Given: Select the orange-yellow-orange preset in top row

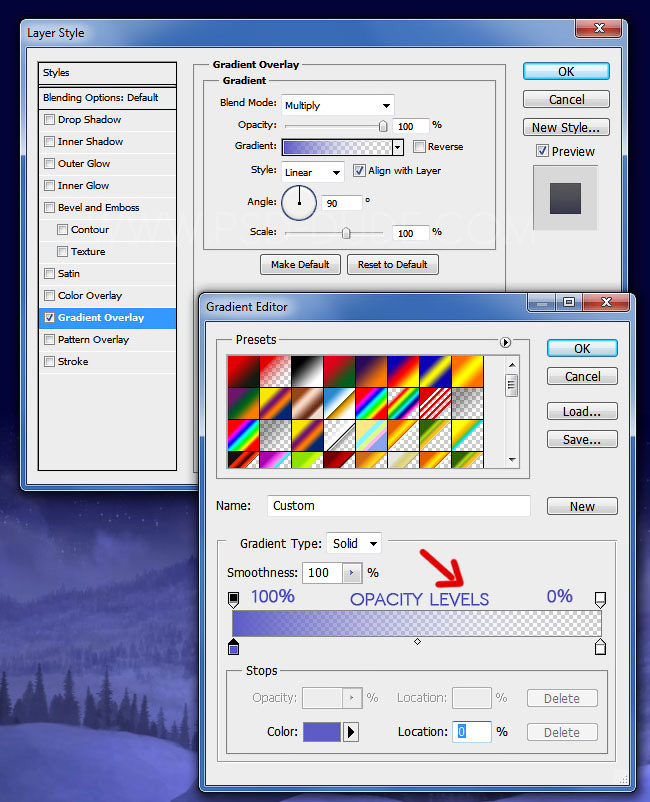Looking at the screenshot, I should pyautogui.click(x=467, y=371).
